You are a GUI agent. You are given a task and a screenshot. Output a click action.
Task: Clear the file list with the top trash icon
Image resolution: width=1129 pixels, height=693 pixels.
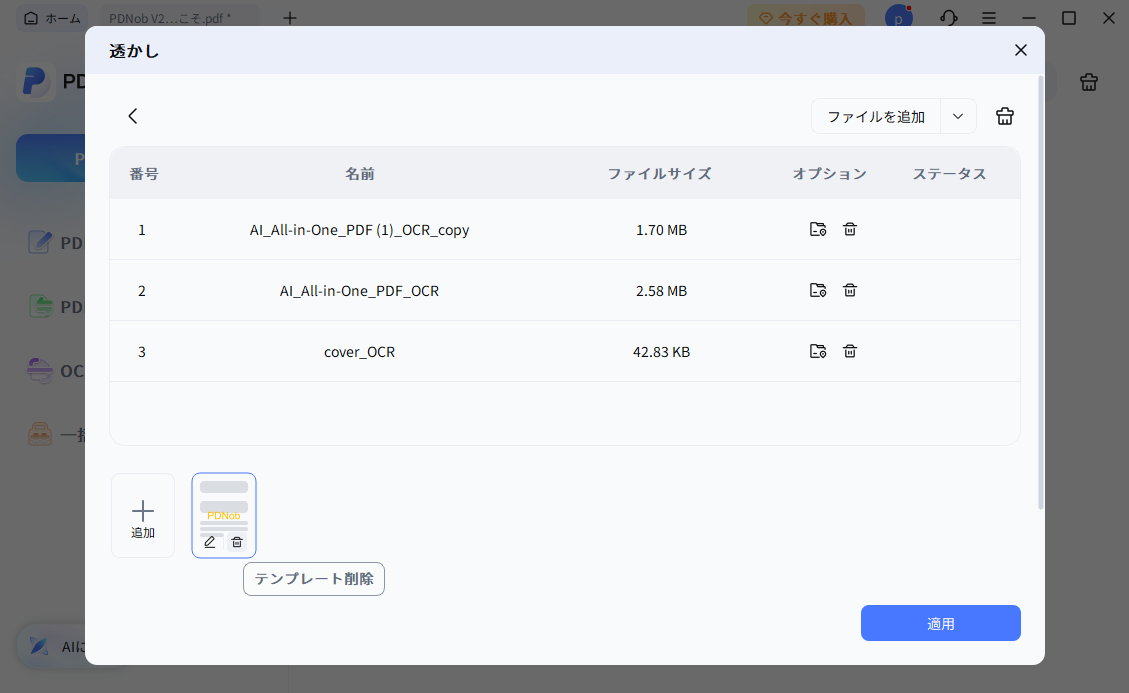[x=1004, y=116]
